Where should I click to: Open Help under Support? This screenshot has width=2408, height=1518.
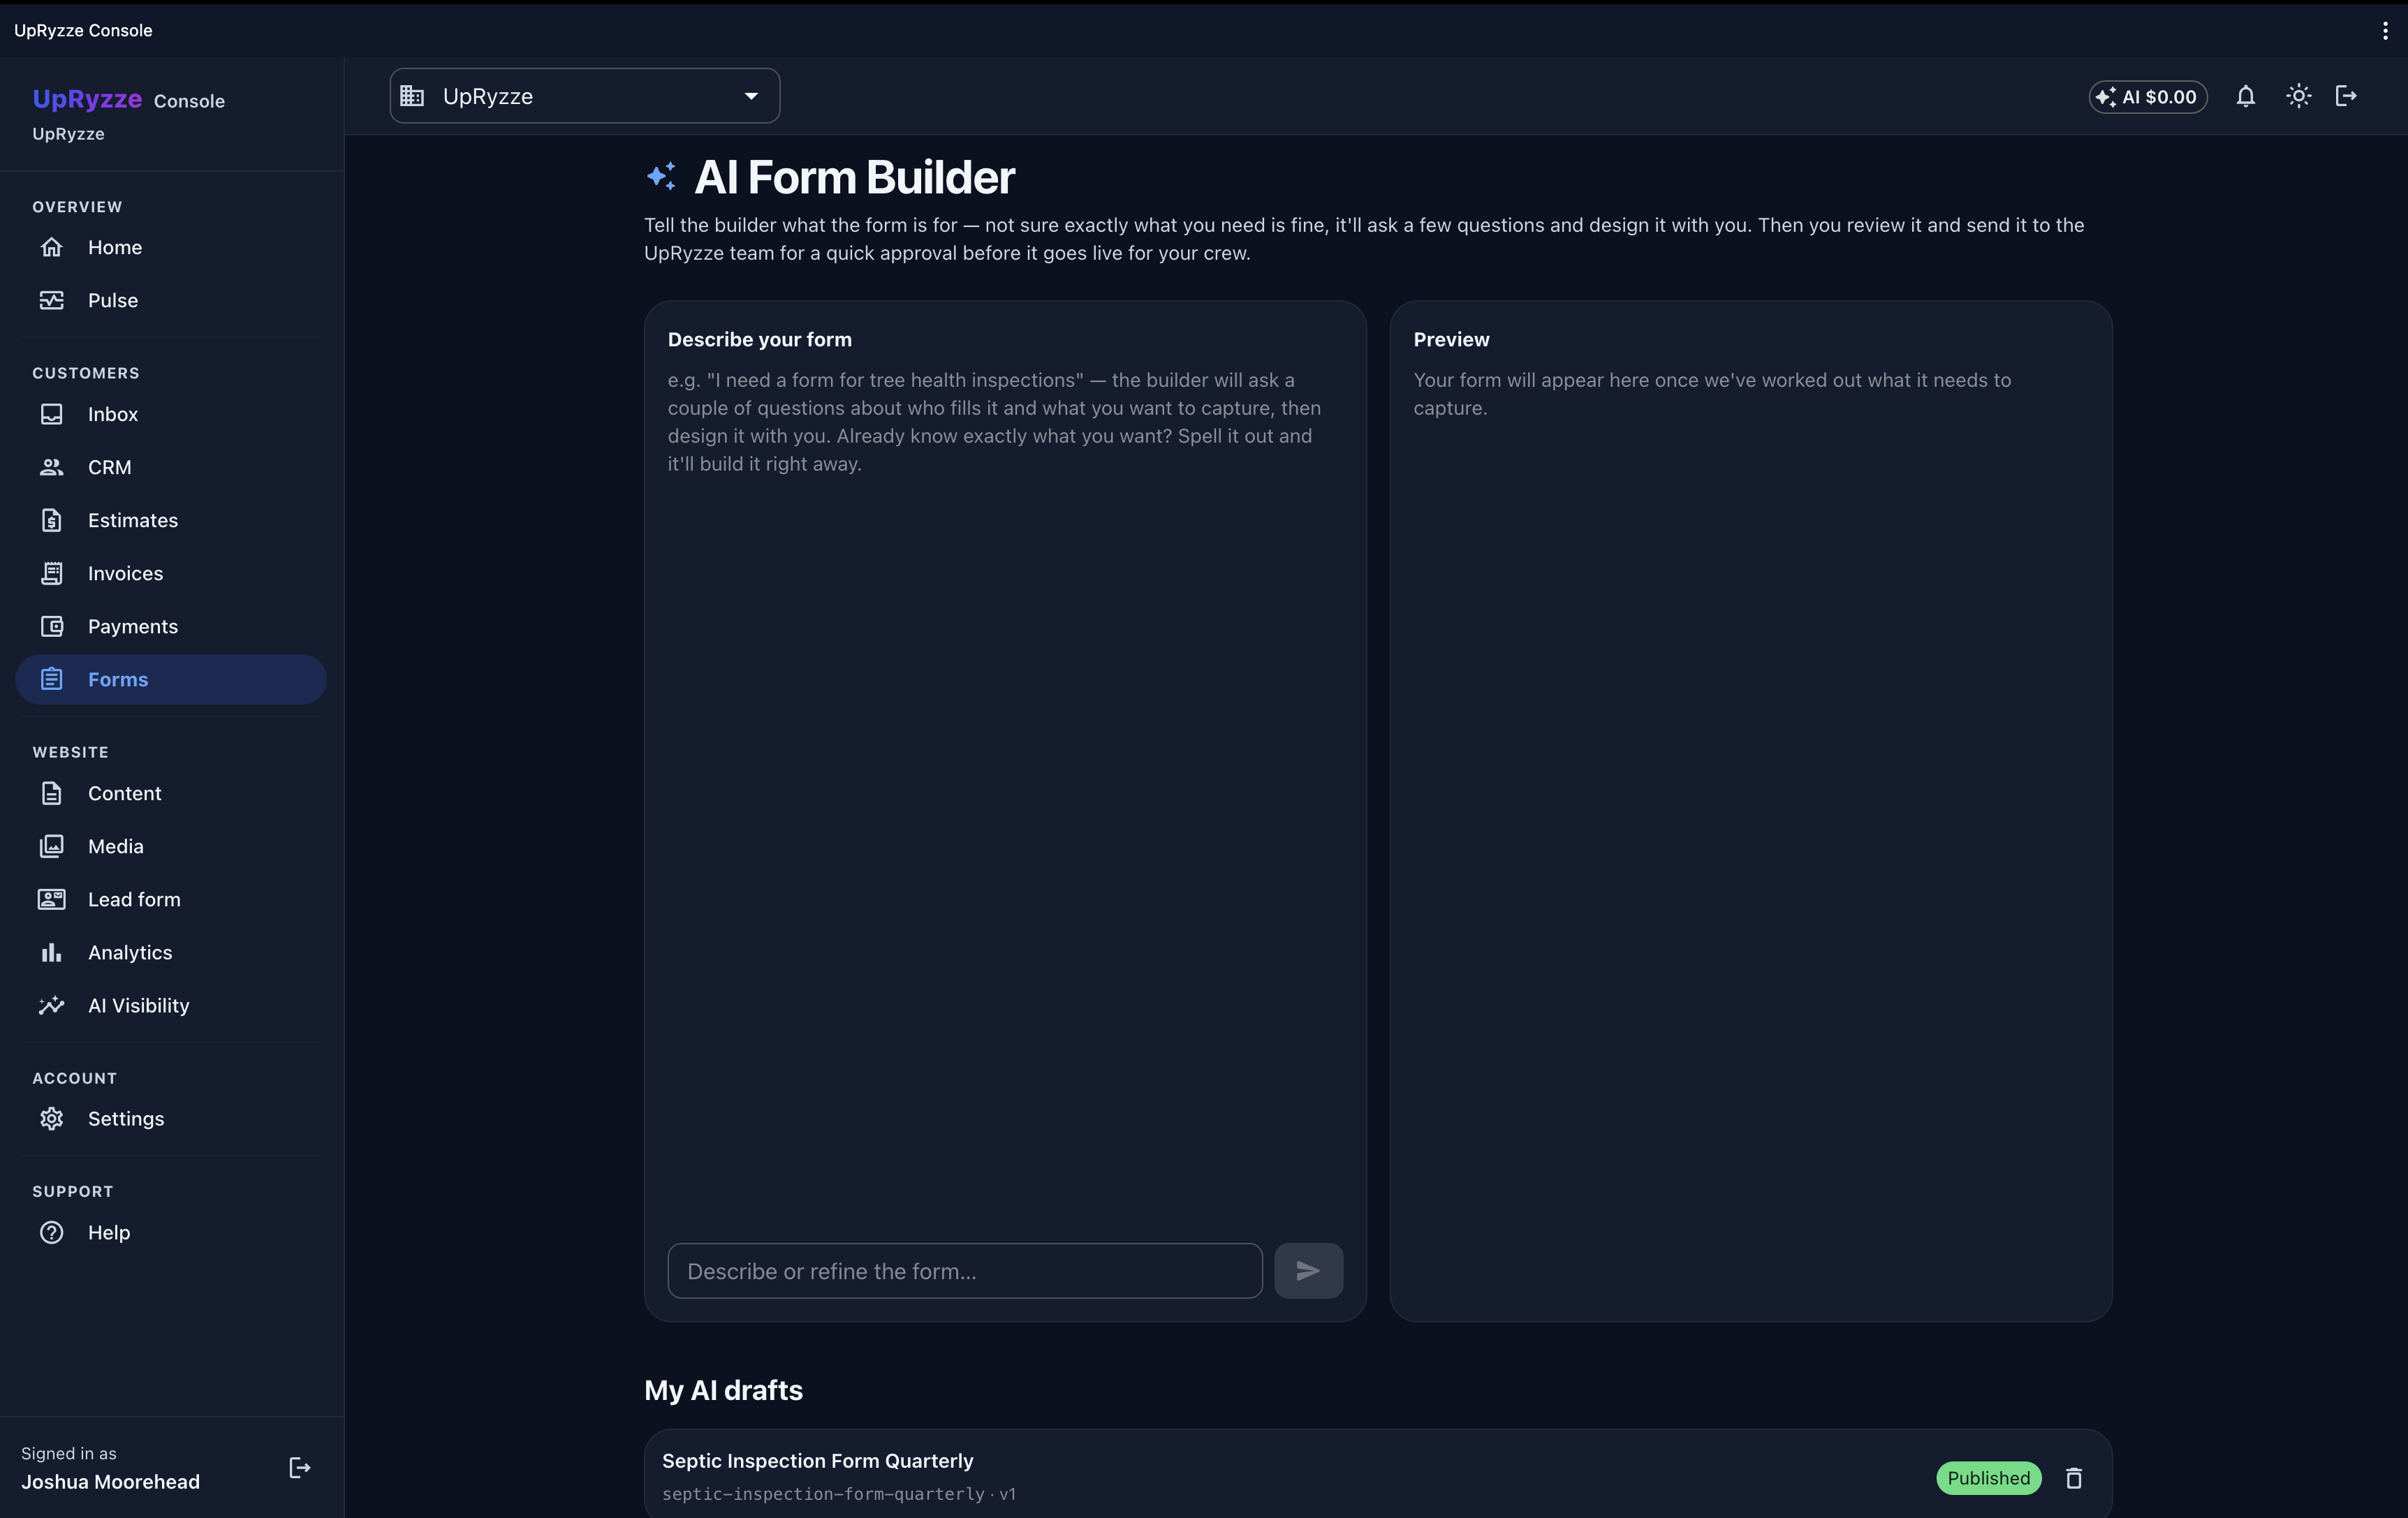tap(171, 1232)
